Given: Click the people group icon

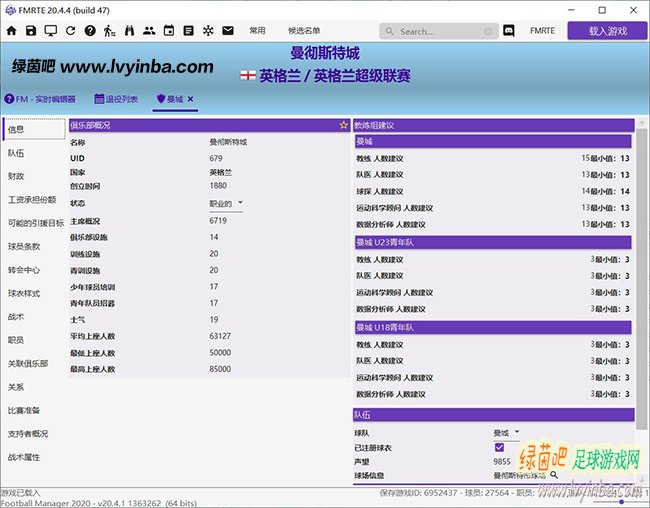Looking at the screenshot, I should pyautogui.click(x=149, y=31).
